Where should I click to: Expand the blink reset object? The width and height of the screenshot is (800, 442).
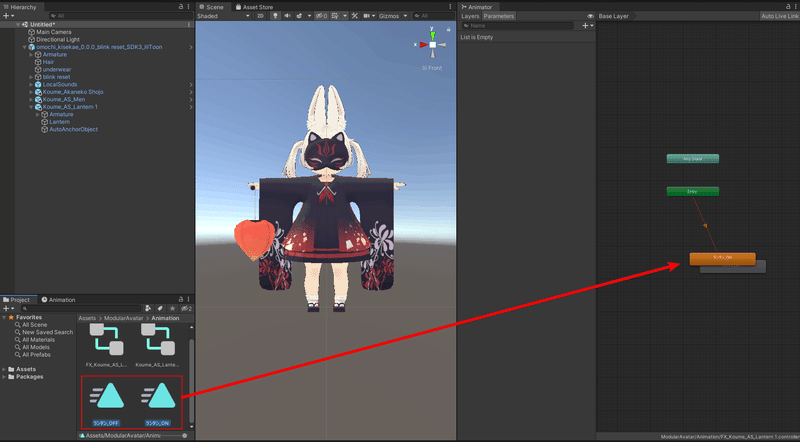point(31,77)
